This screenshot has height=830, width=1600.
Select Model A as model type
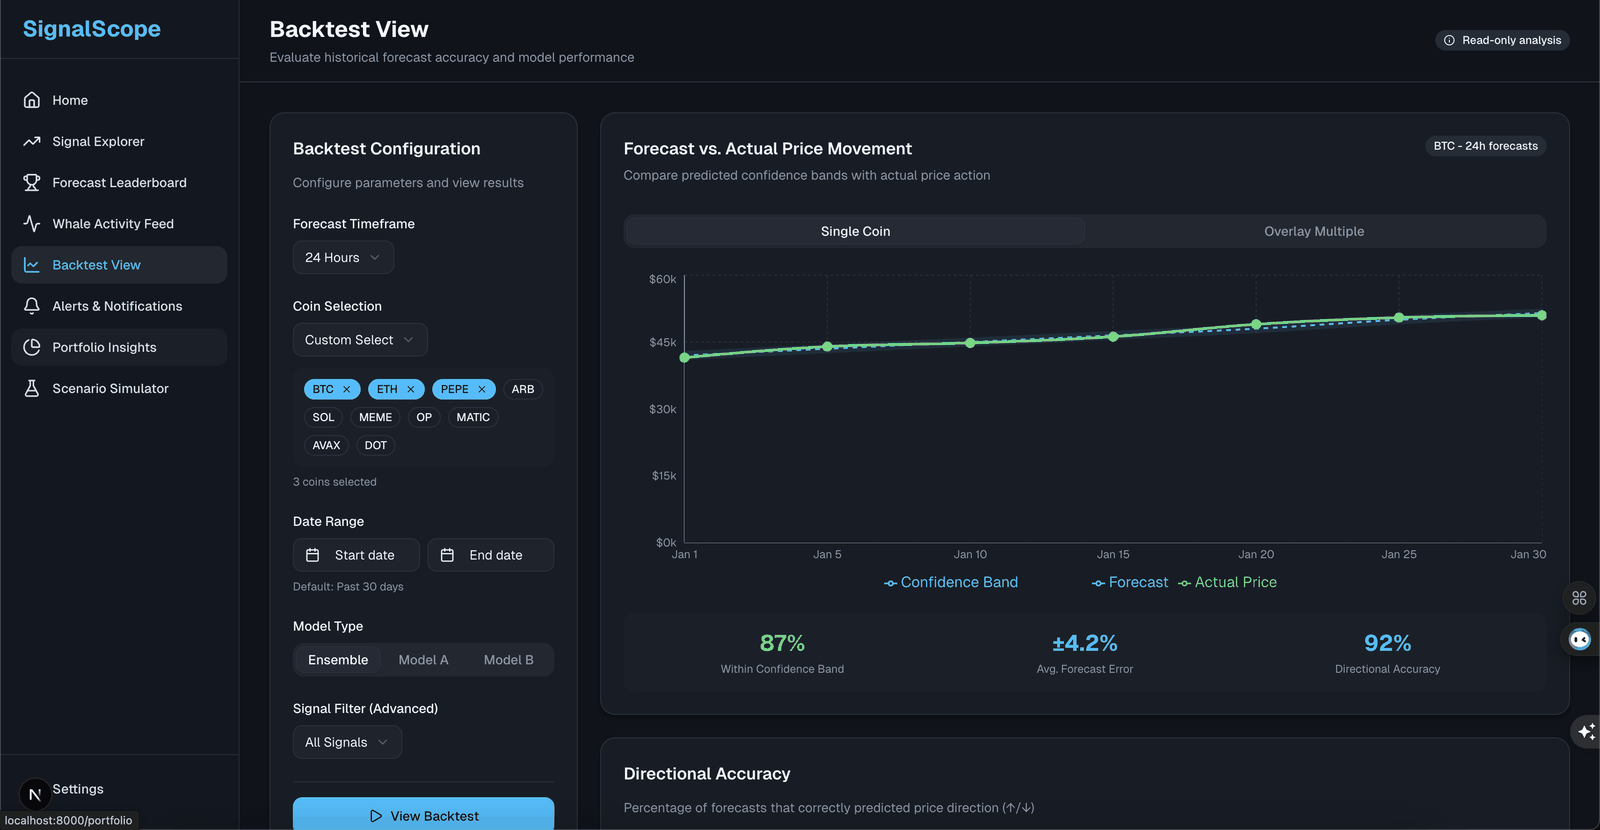(x=423, y=660)
